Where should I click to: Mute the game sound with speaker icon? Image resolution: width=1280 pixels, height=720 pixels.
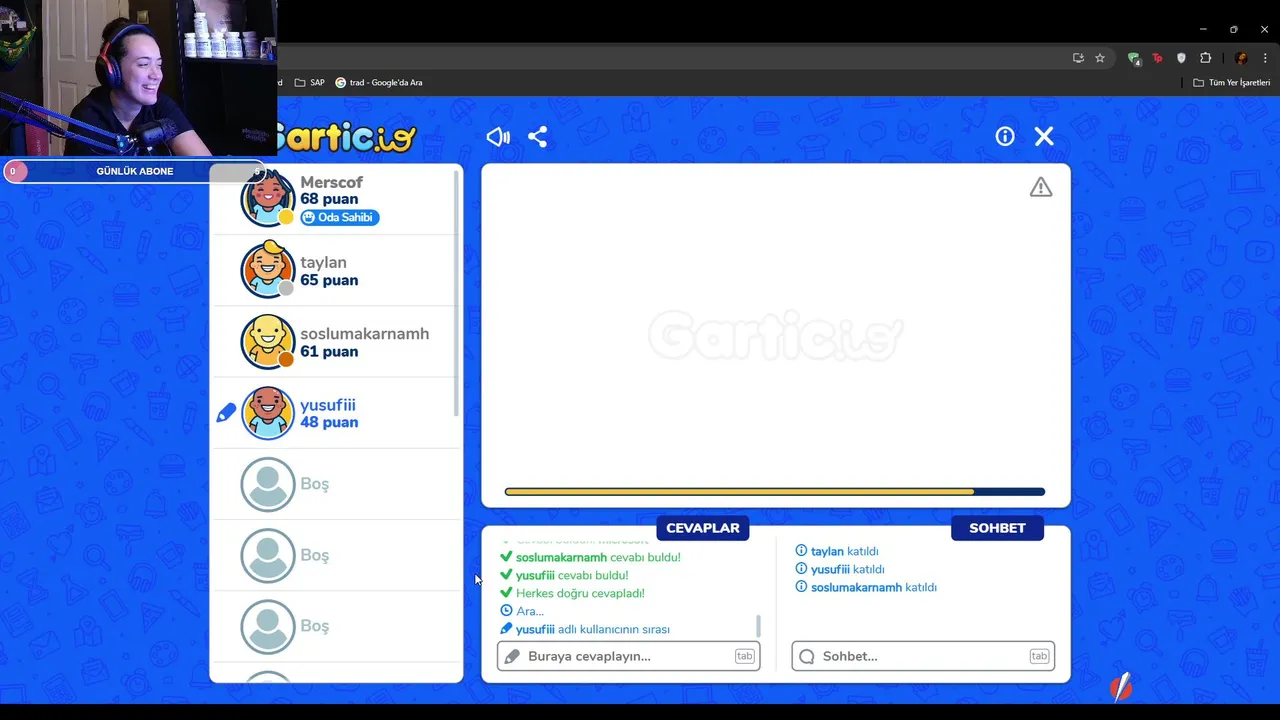498,137
